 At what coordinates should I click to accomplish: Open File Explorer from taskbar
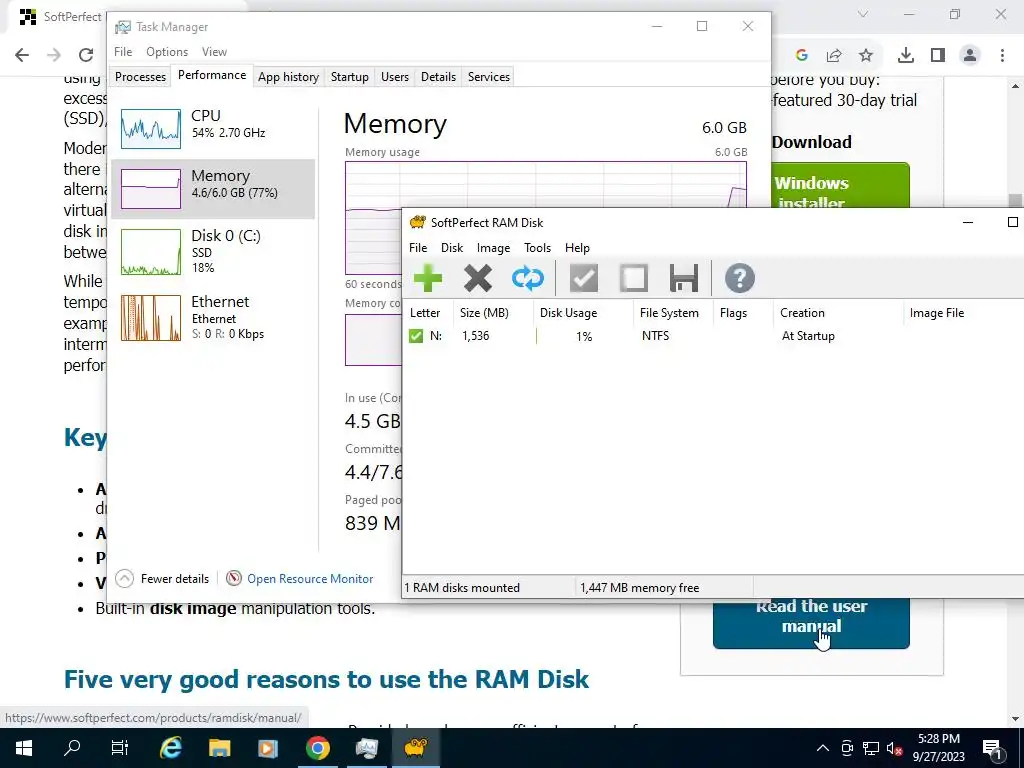click(x=219, y=748)
